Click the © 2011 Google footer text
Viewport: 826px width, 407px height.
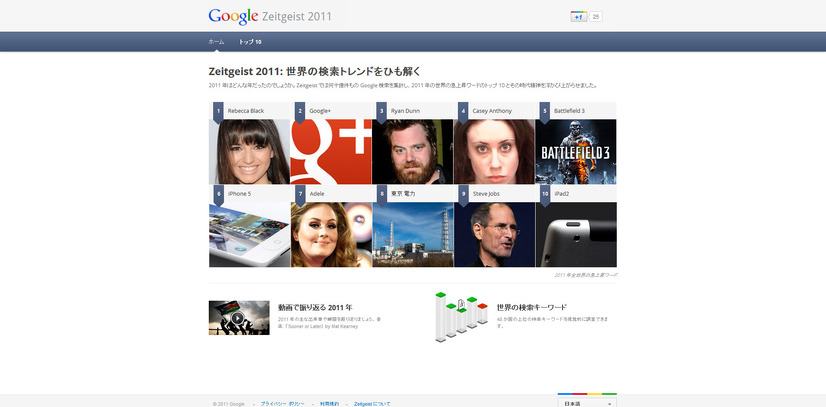(229, 404)
